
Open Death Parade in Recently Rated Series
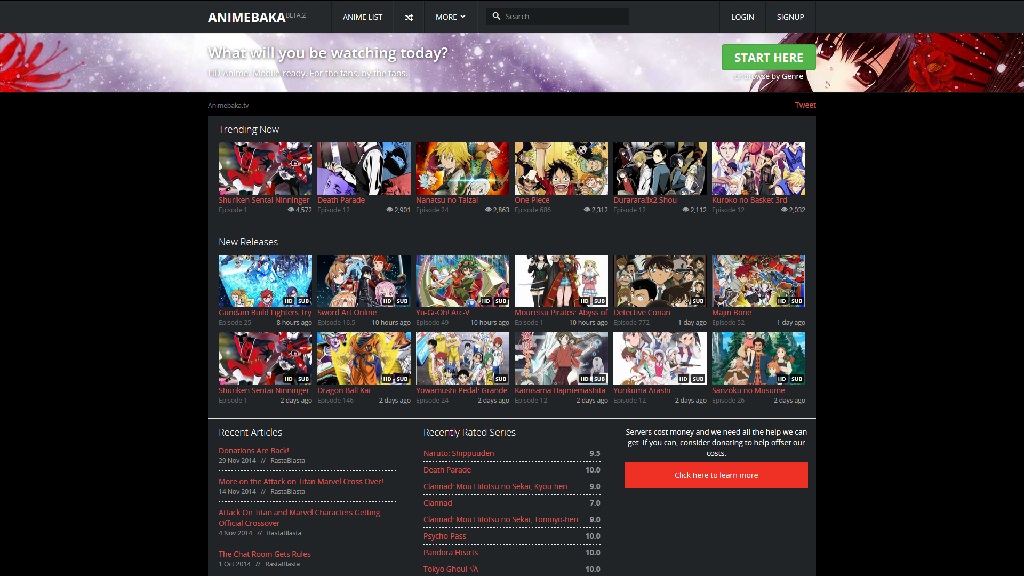tap(447, 470)
